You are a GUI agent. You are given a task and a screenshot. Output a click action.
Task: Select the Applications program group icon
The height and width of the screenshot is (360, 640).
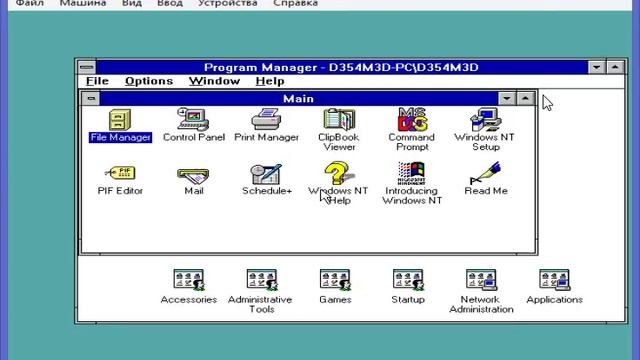tap(554, 280)
